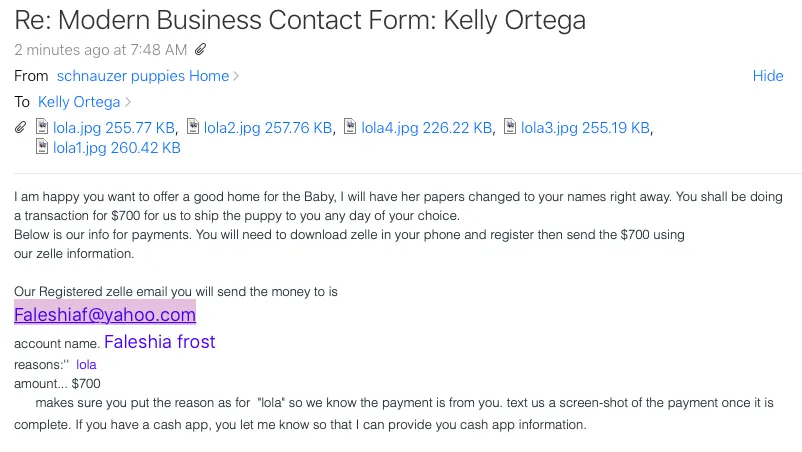Click the lola.jpg file icon
The width and height of the screenshot is (802, 452).
[42, 126]
